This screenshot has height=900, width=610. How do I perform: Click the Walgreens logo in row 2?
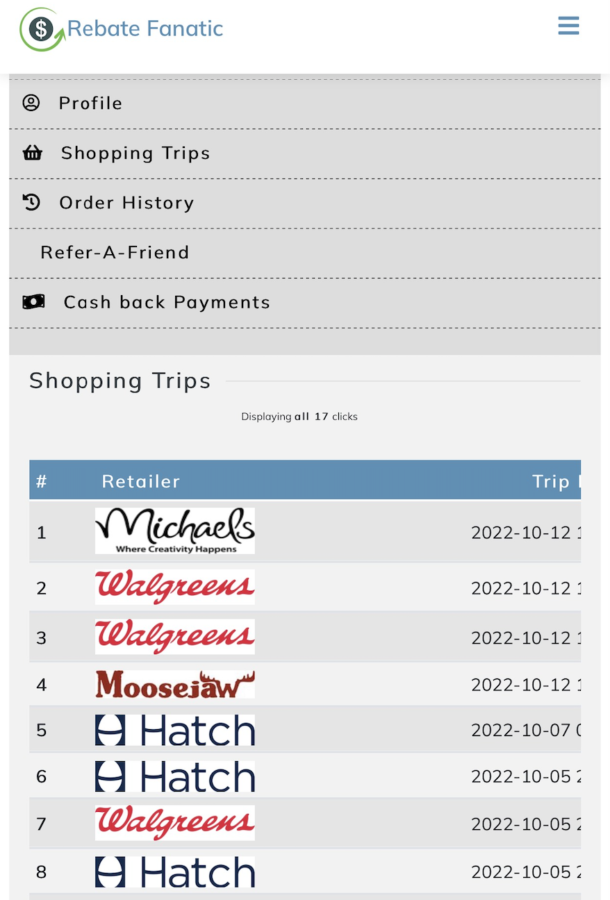click(x=174, y=587)
